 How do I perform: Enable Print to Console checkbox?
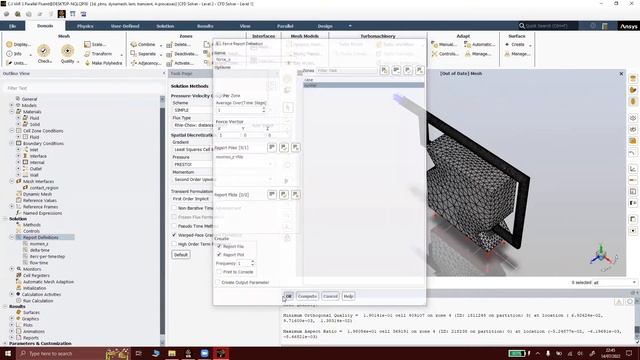coord(219,272)
